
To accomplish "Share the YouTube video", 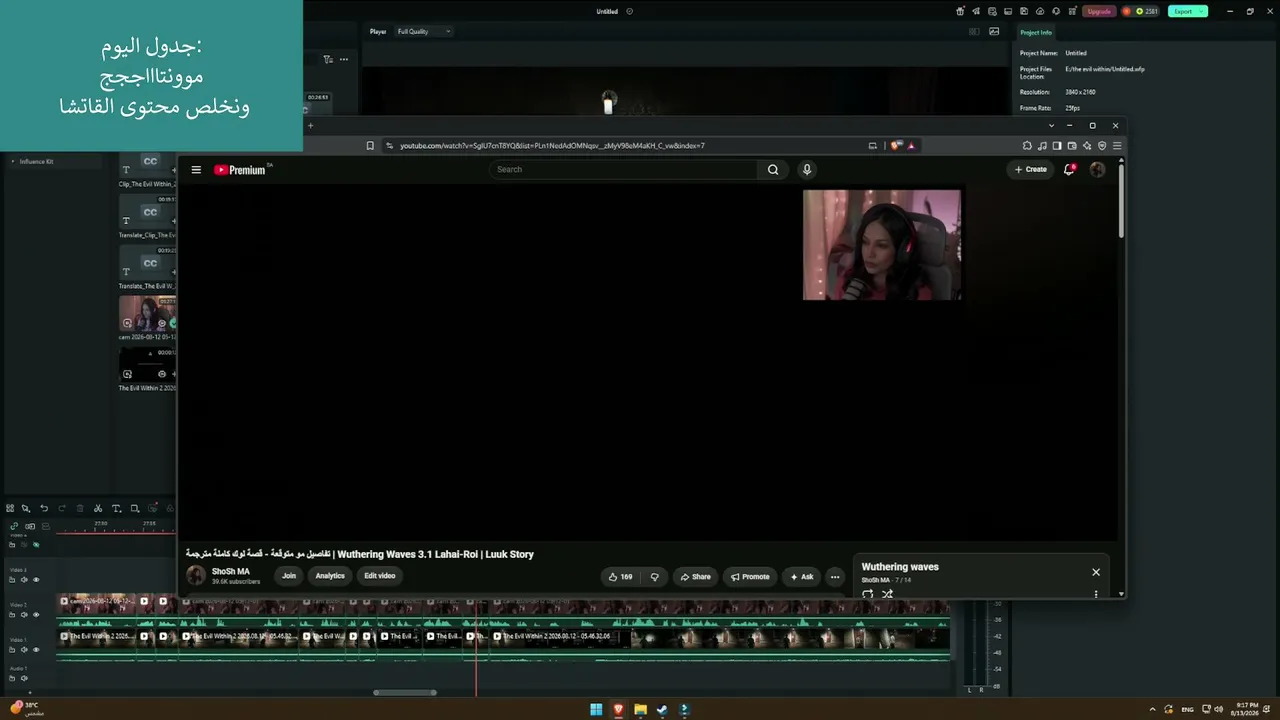I will [695, 577].
